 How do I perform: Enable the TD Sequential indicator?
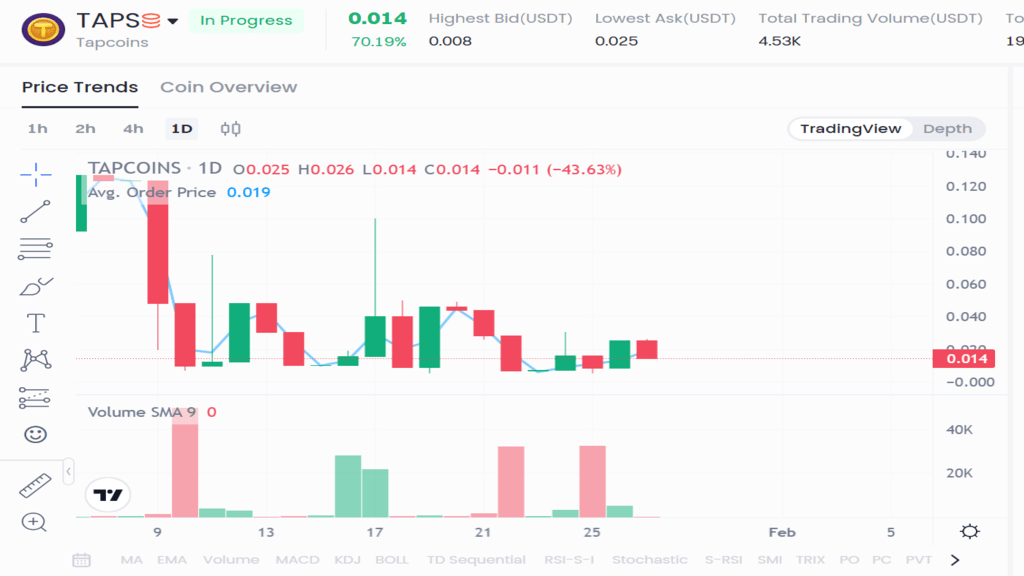(476, 560)
